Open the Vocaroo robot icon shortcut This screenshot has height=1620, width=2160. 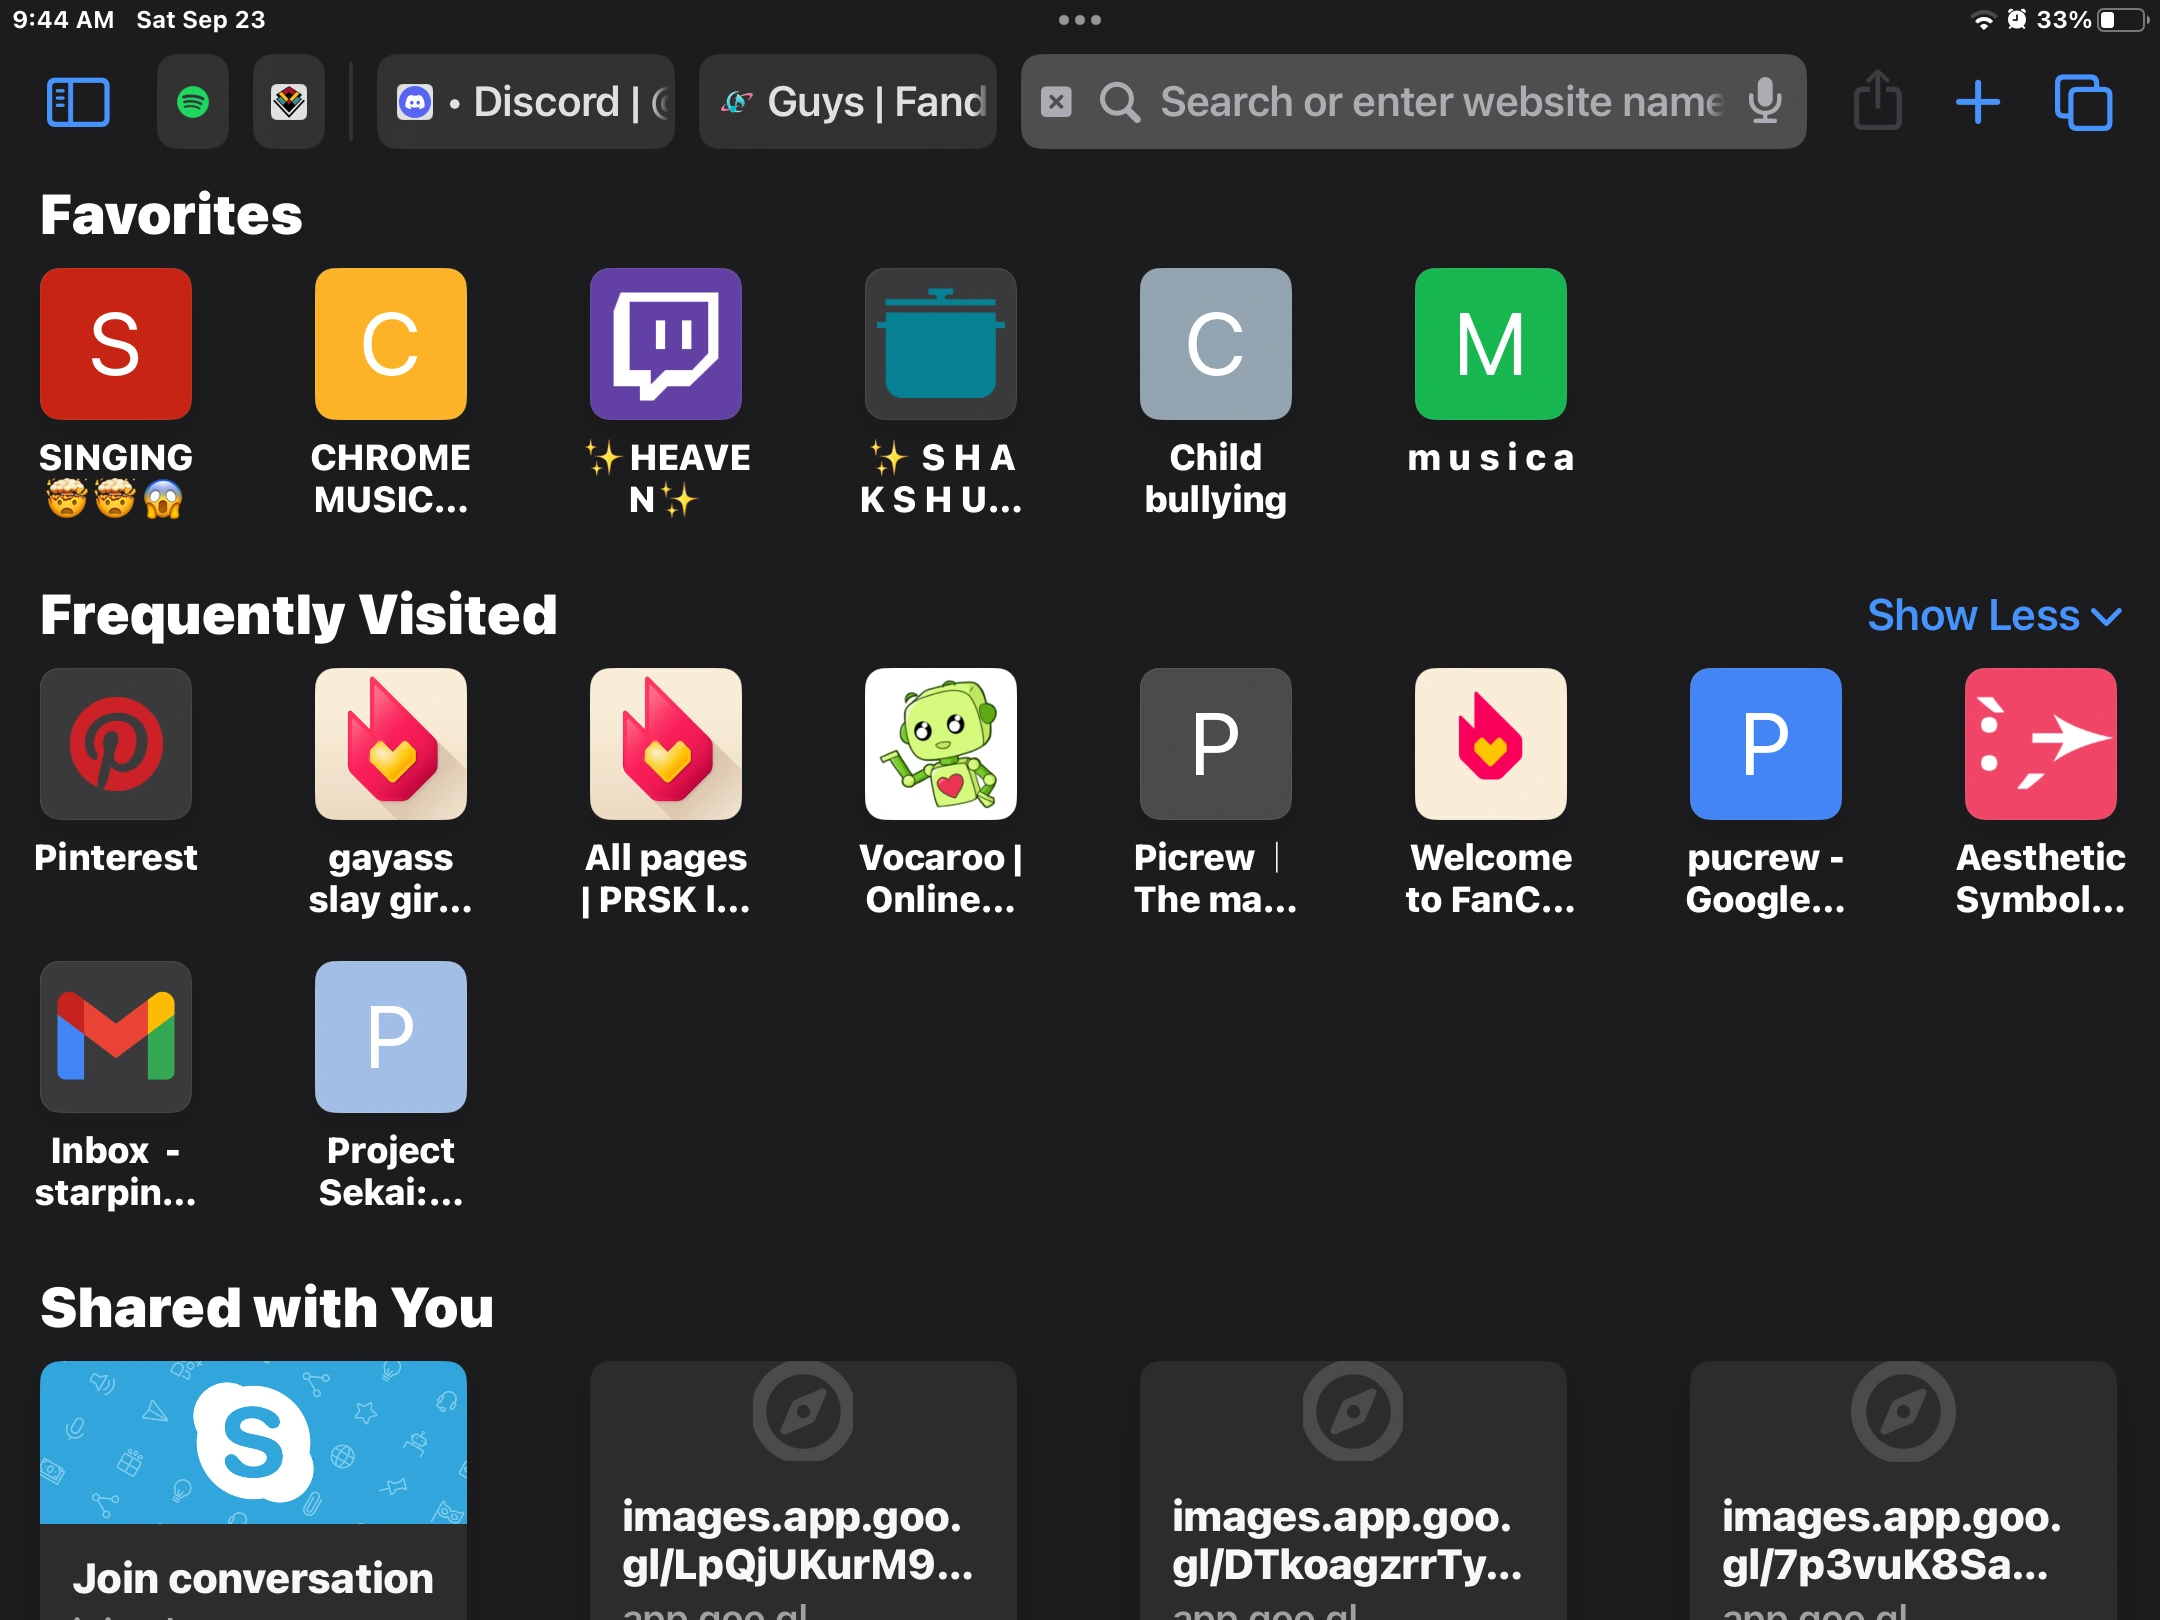(x=941, y=744)
